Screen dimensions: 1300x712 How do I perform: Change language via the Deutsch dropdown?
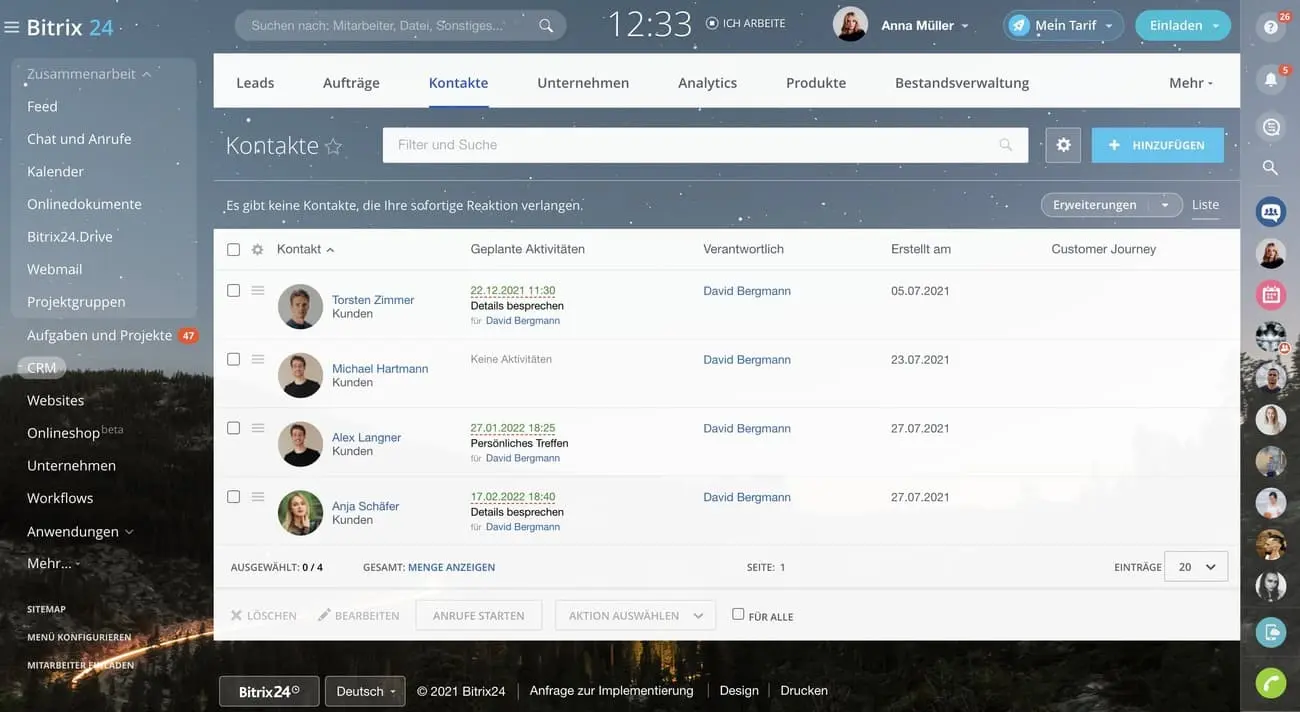coord(365,691)
